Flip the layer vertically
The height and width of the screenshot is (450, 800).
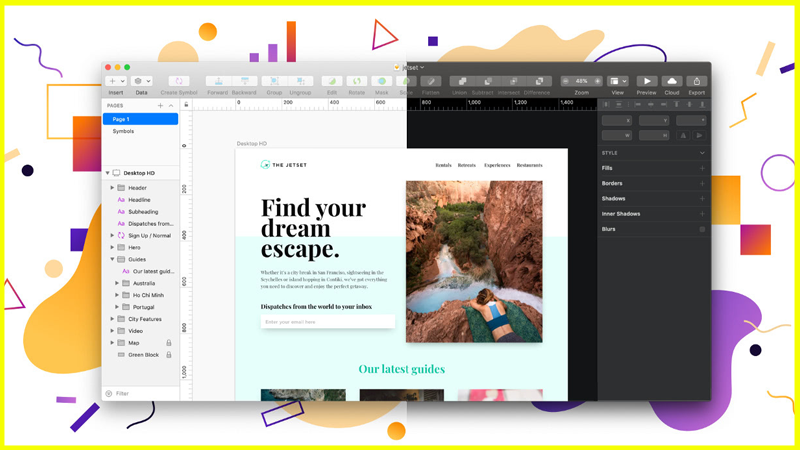[x=699, y=135]
